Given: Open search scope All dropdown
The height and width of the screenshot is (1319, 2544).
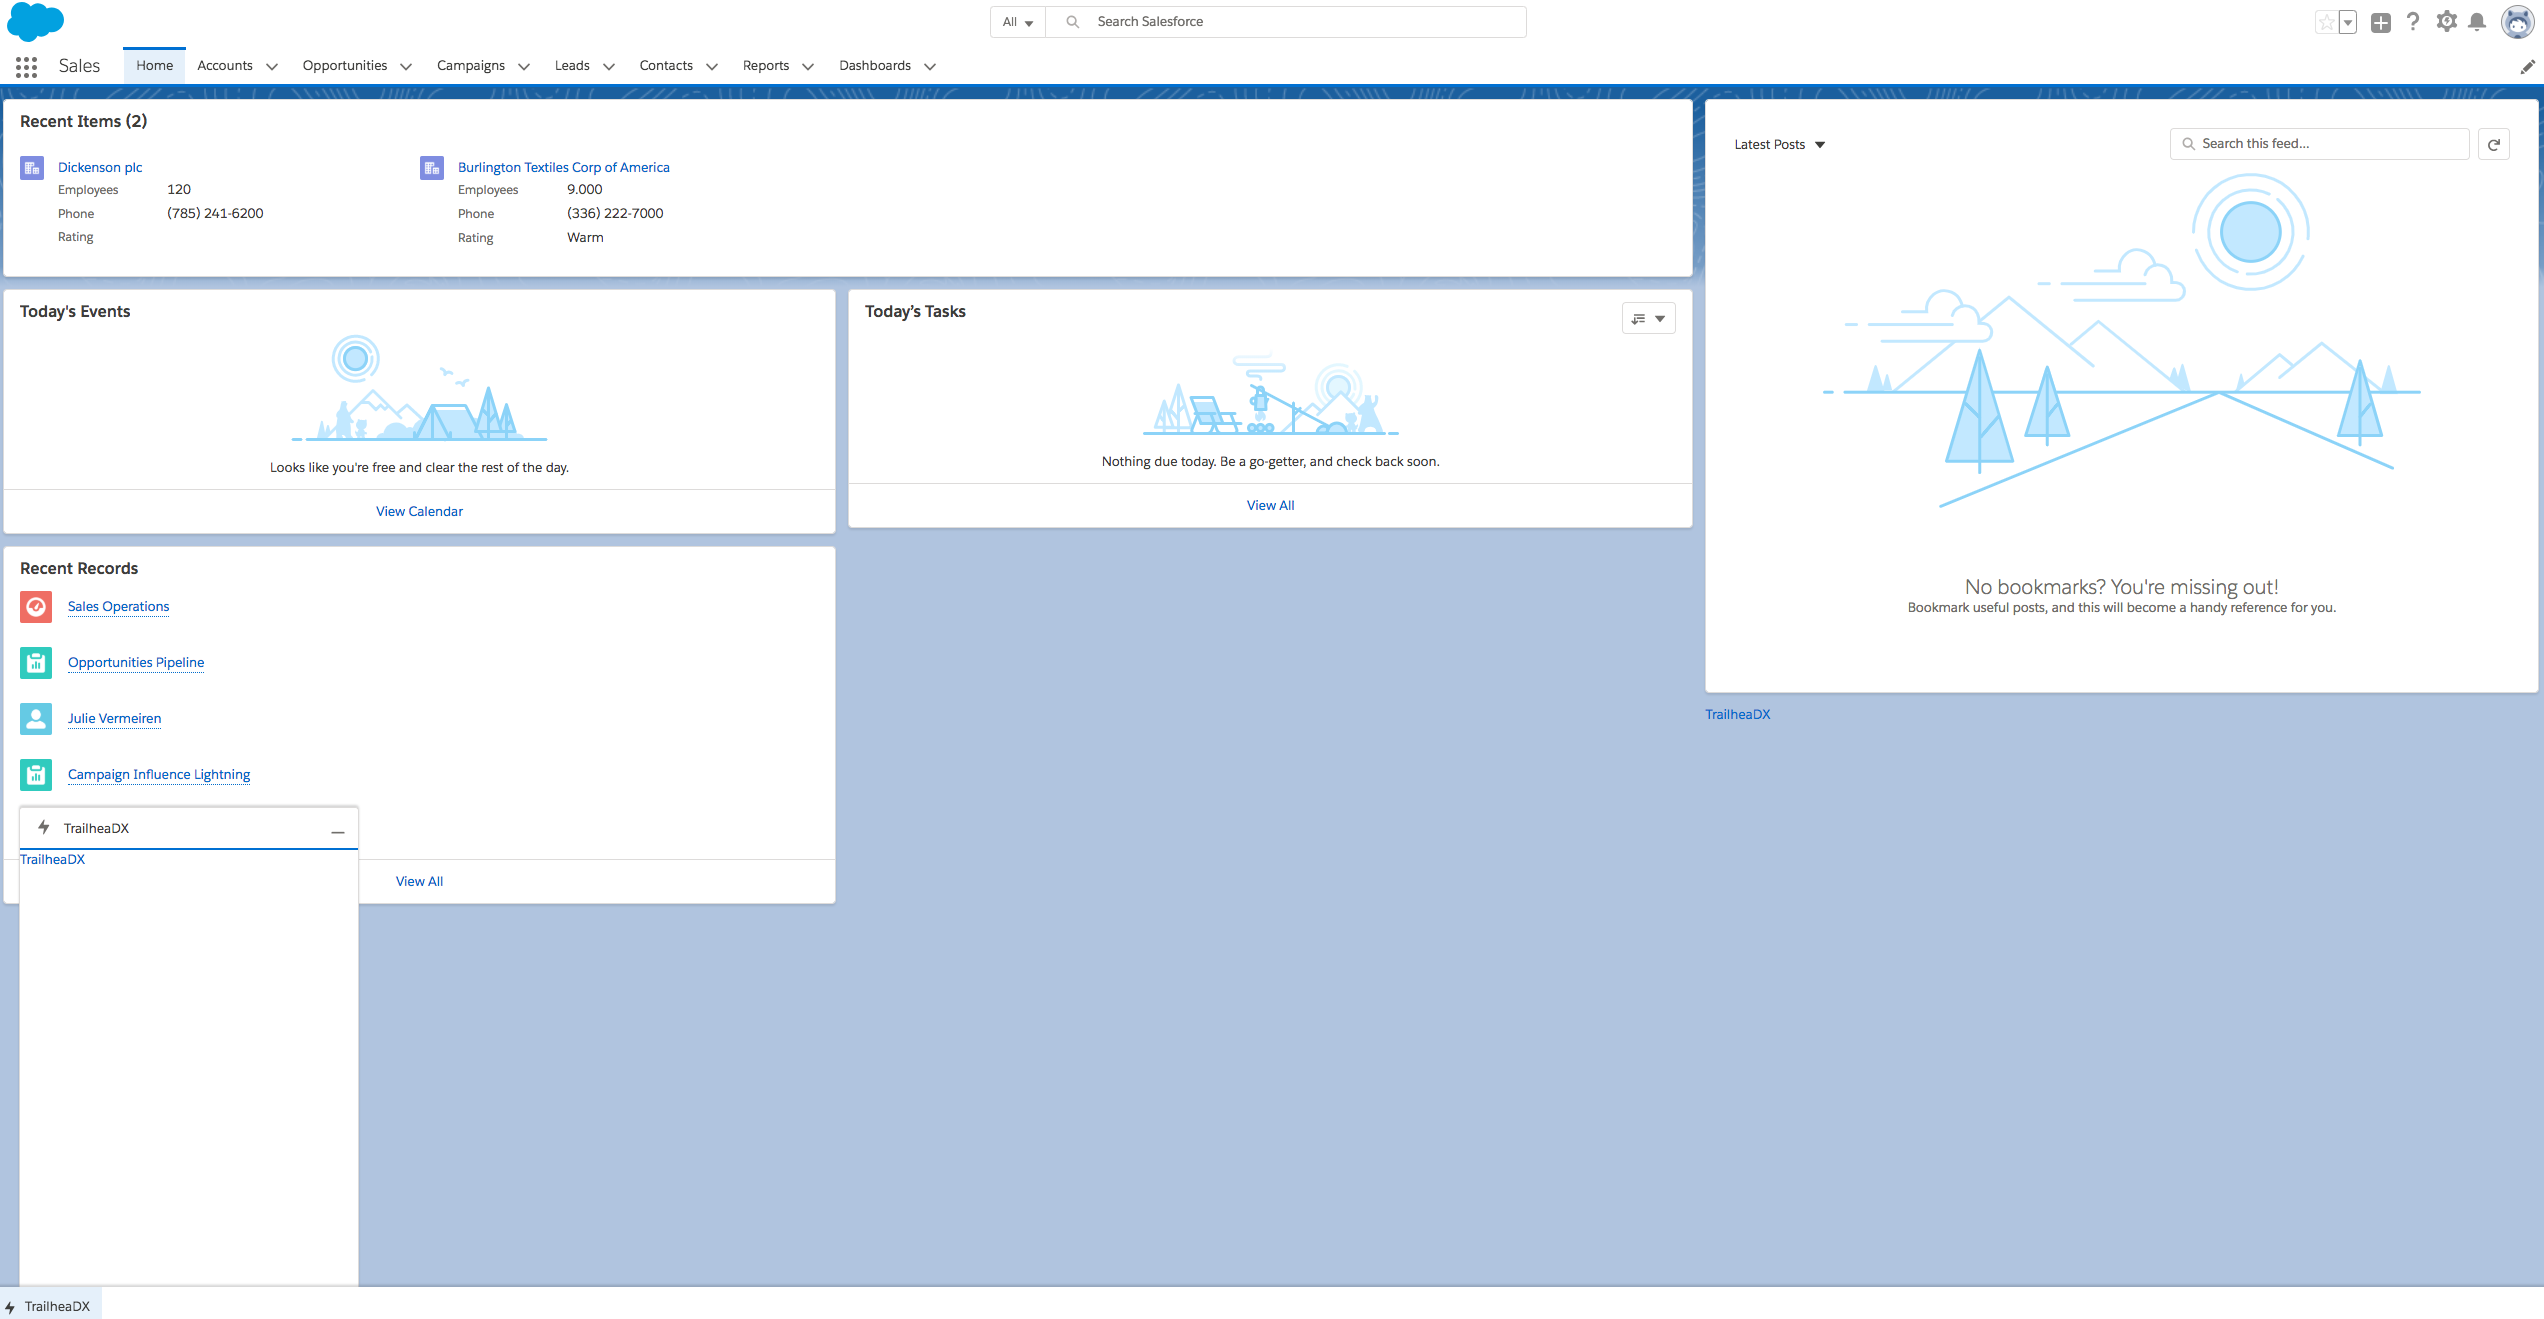Looking at the screenshot, I should click(x=1017, y=22).
